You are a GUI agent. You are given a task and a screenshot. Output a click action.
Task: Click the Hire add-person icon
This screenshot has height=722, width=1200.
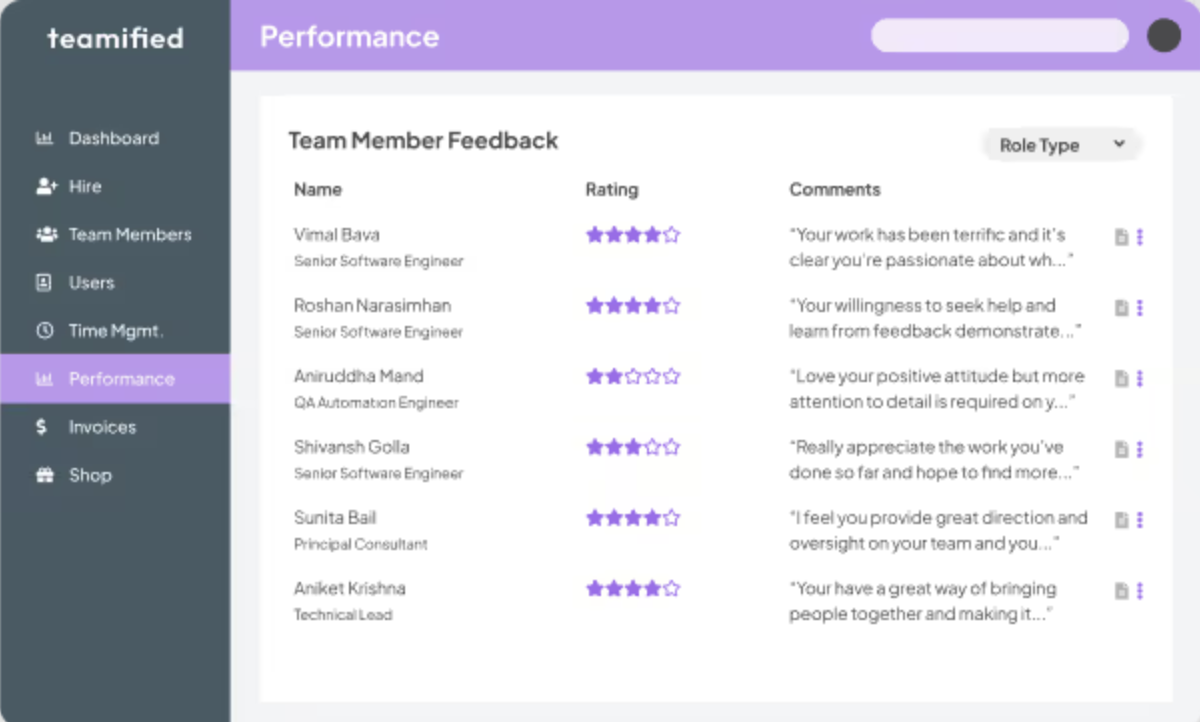coord(46,186)
